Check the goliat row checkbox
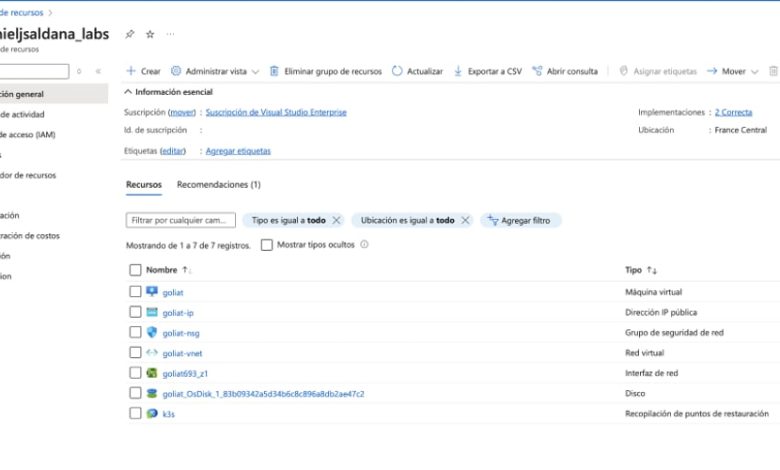The width and height of the screenshot is (780, 470). tap(135, 291)
